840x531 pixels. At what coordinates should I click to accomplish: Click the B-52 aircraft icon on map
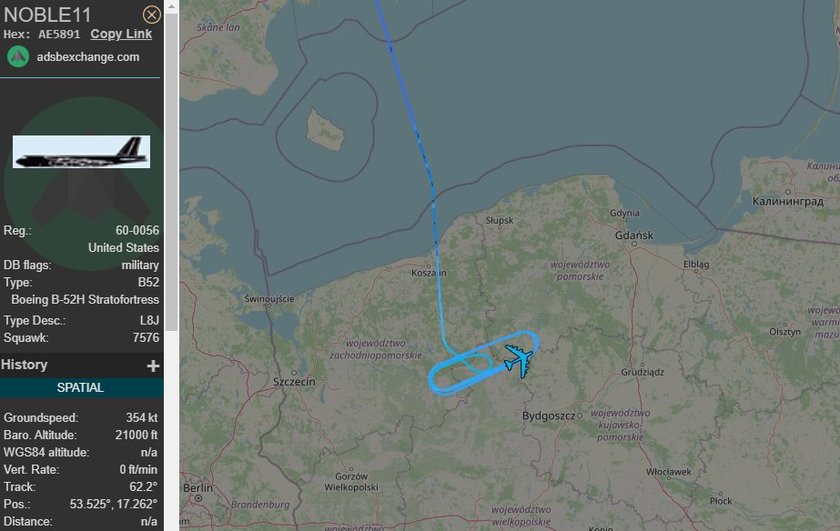(519, 360)
